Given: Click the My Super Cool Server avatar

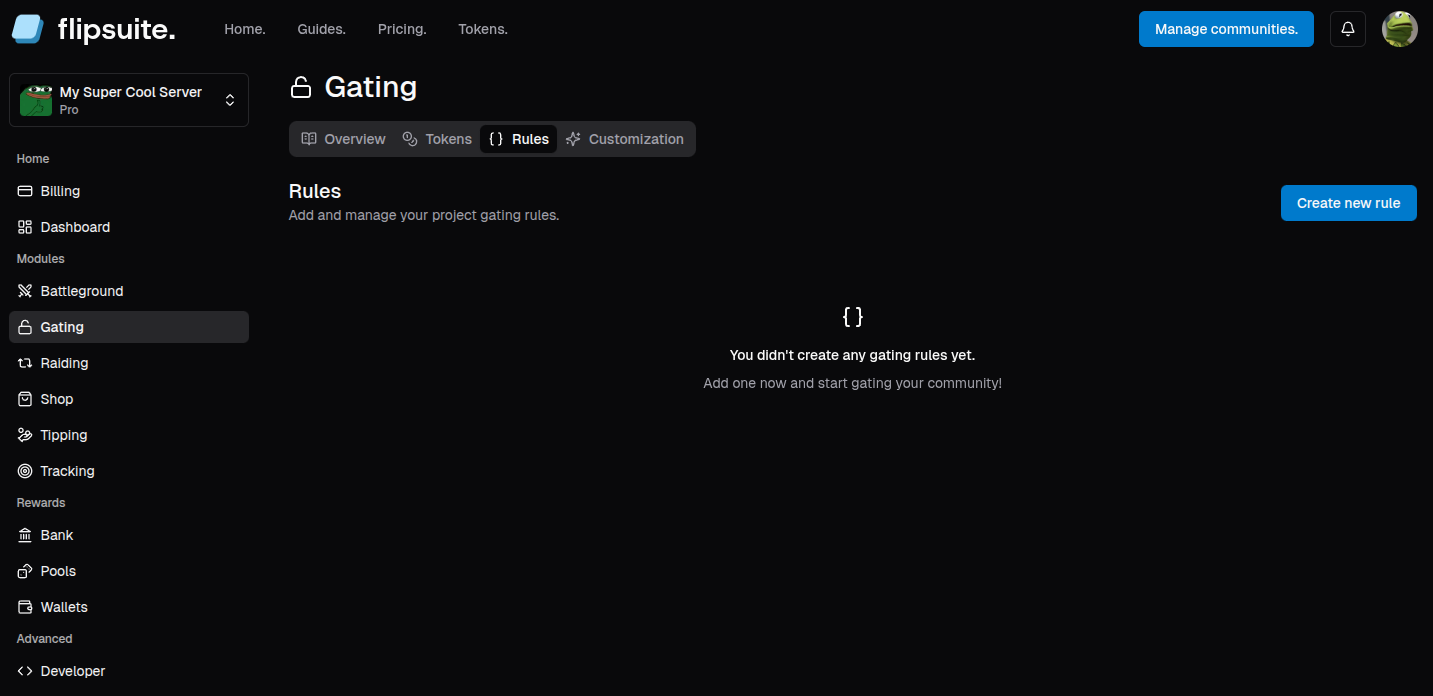Looking at the screenshot, I should 36,100.
